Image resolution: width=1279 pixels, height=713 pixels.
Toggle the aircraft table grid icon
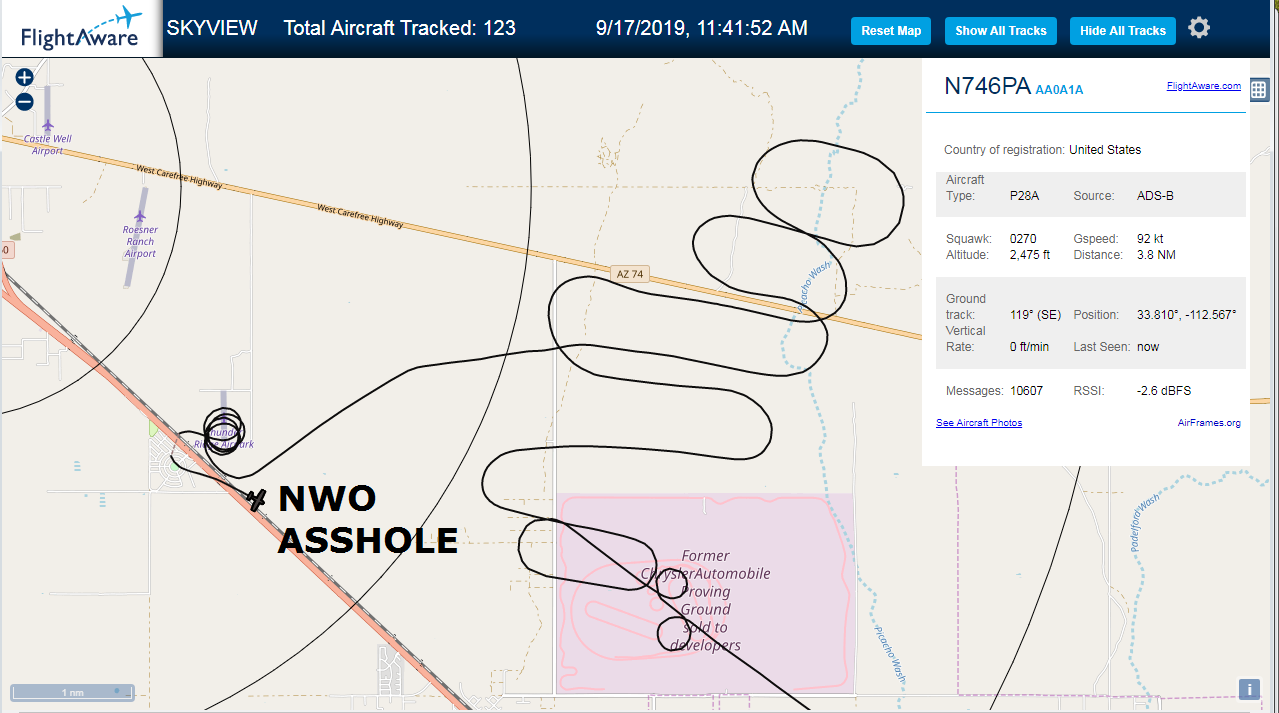(x=1259, y=90)
